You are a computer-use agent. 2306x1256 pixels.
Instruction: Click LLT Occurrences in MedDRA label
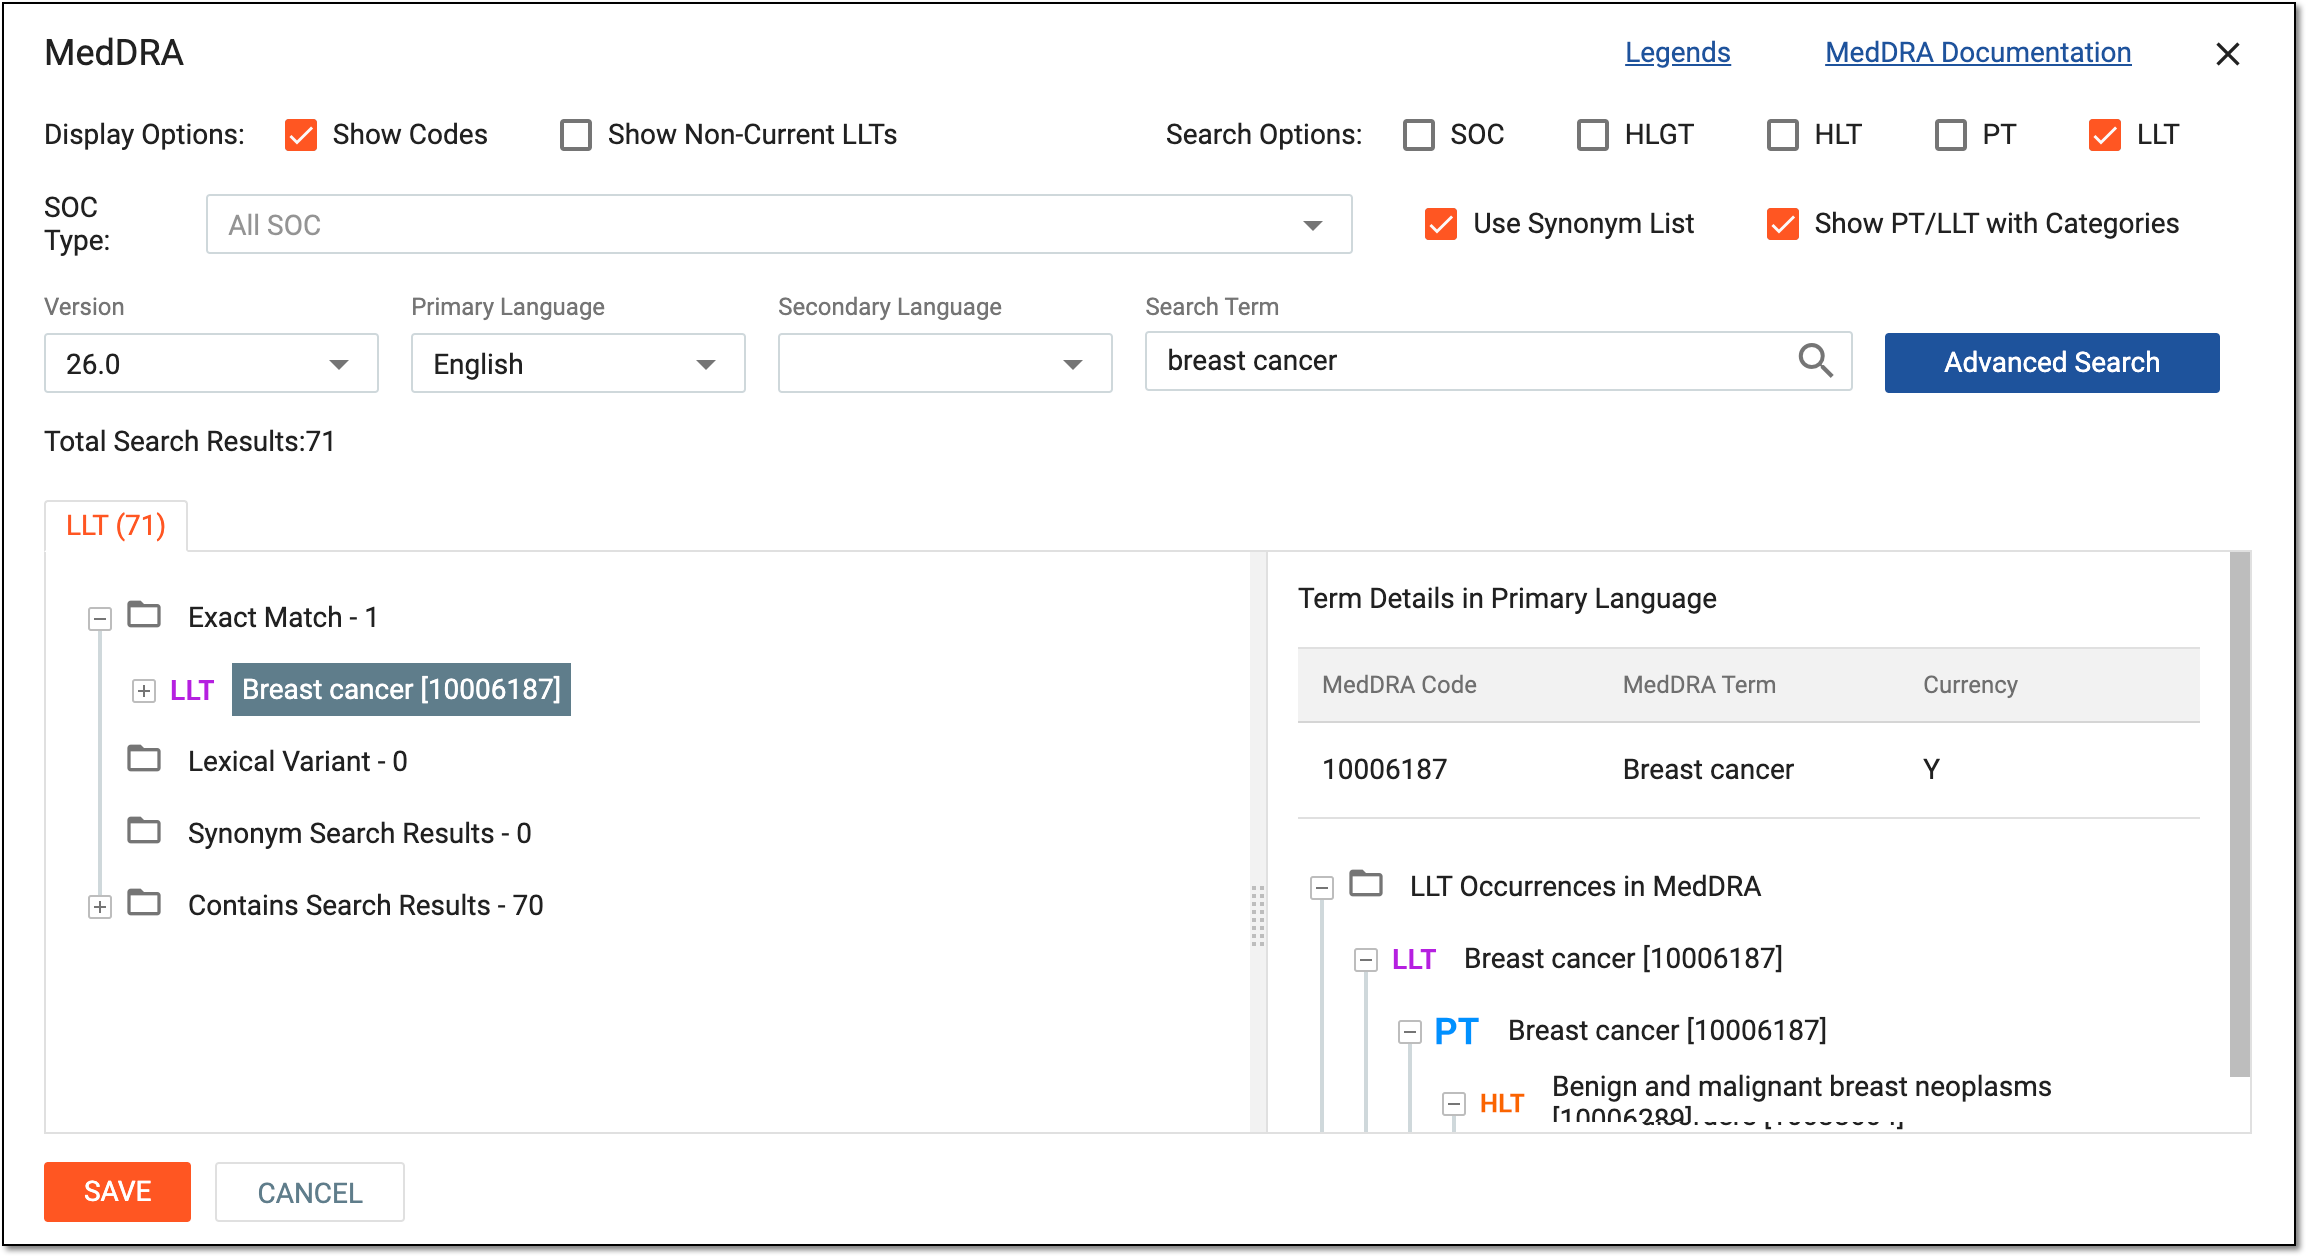[1585, 887]
